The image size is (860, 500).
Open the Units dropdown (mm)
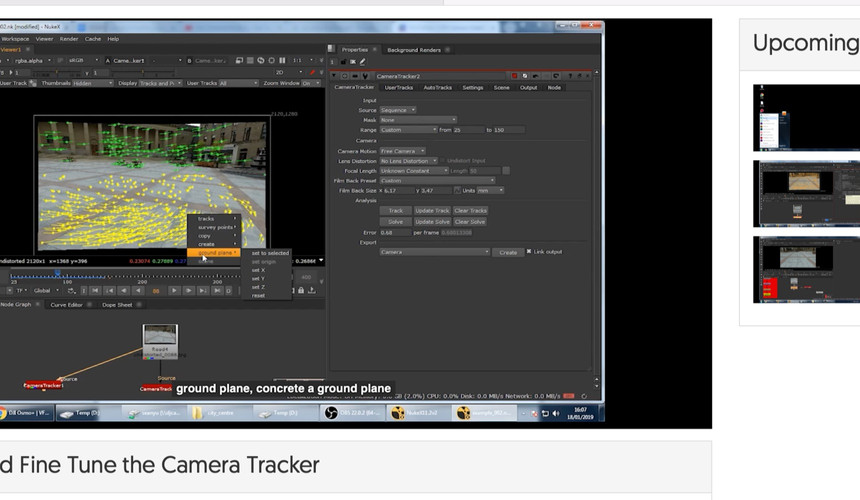tap(490, 191)
